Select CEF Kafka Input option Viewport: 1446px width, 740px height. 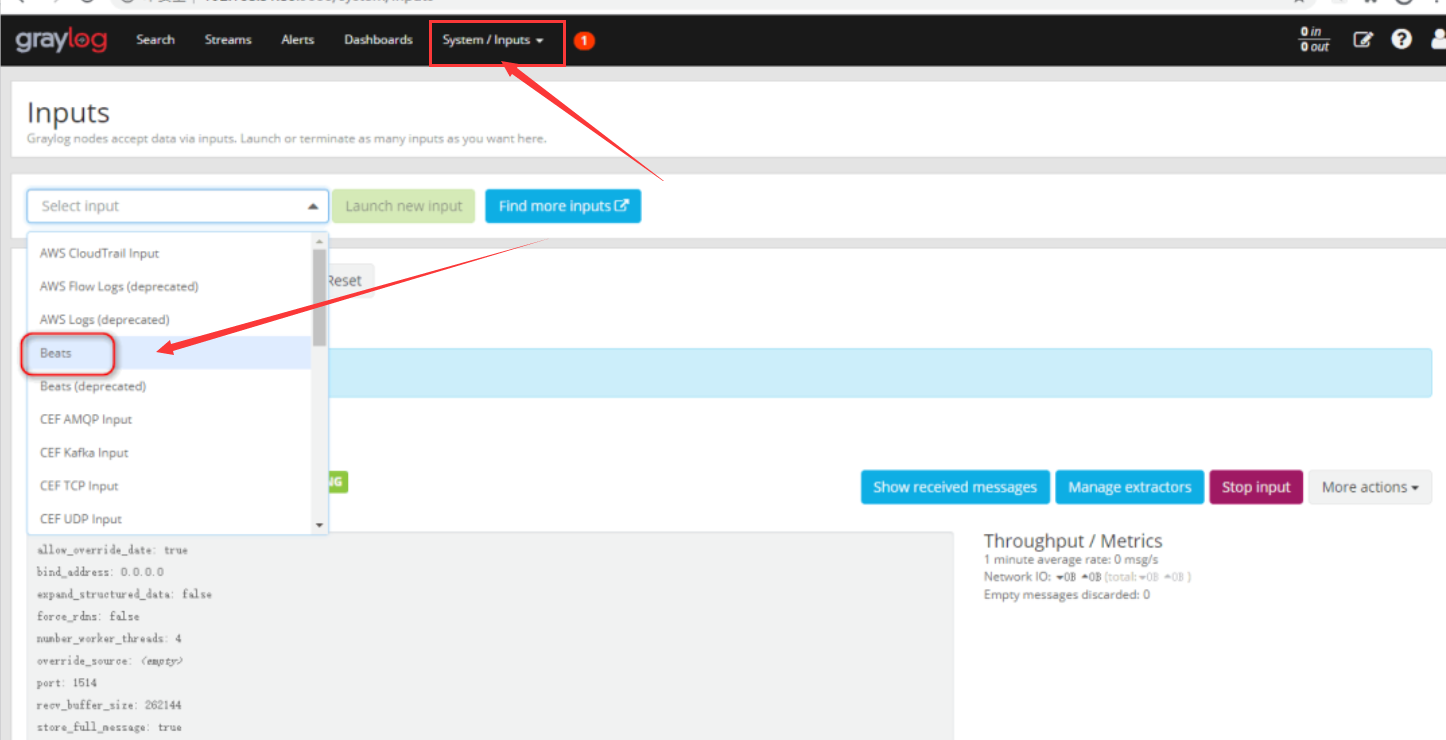click(x=169, y=452)
